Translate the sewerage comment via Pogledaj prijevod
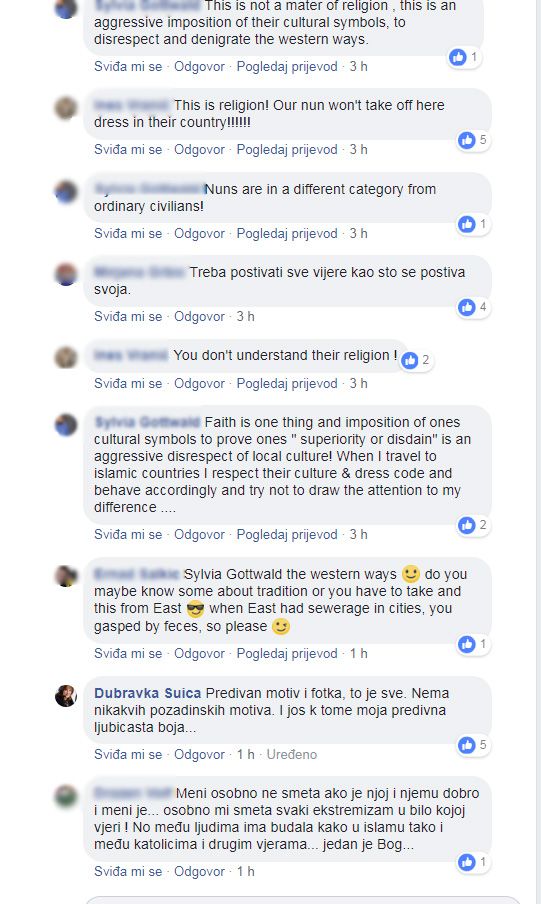 coord(287,653)
